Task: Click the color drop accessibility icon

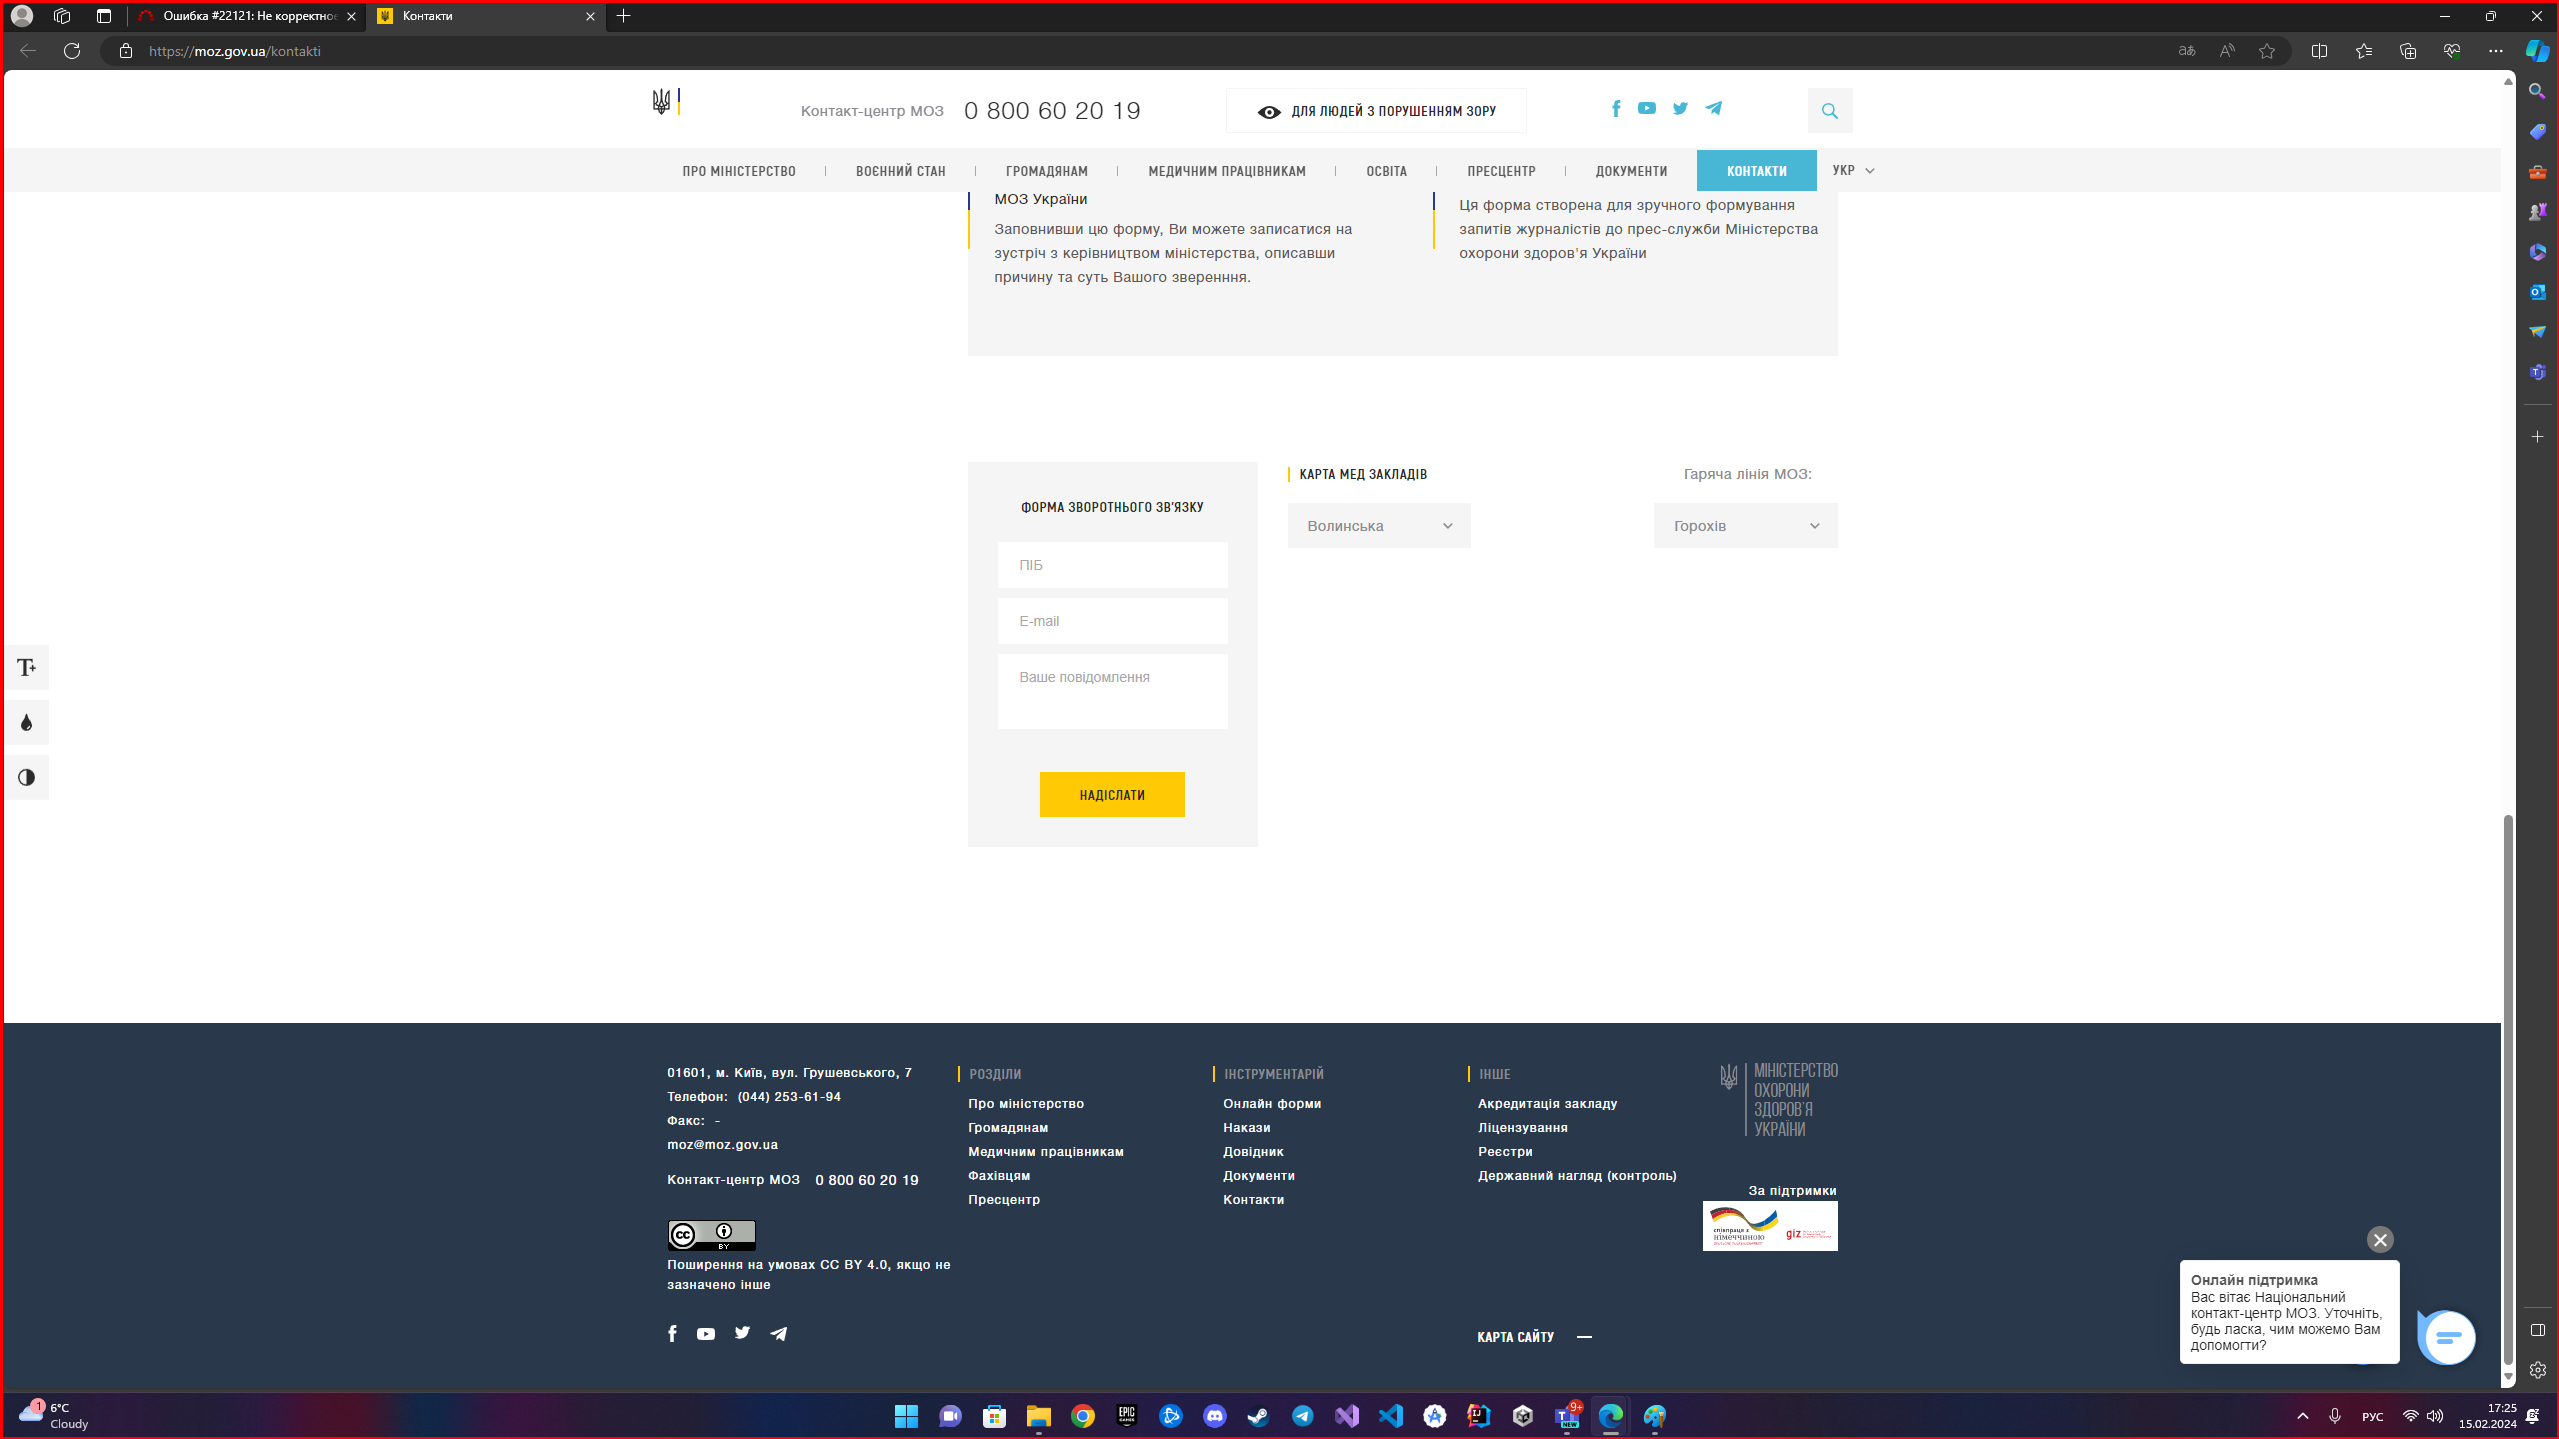Action: [27, 723]
